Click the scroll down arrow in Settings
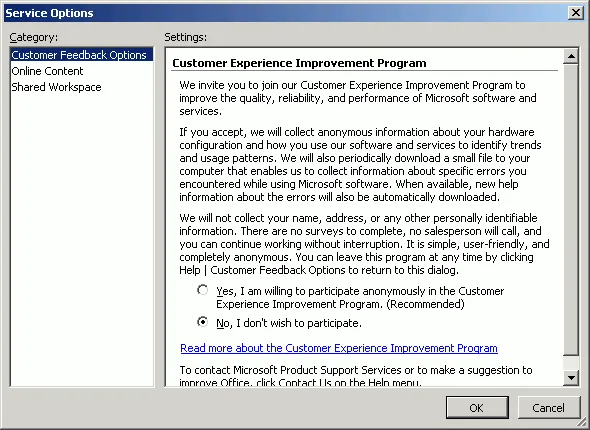Image resolution: width=590 pixels, height=430 pixels. point(571,377)
